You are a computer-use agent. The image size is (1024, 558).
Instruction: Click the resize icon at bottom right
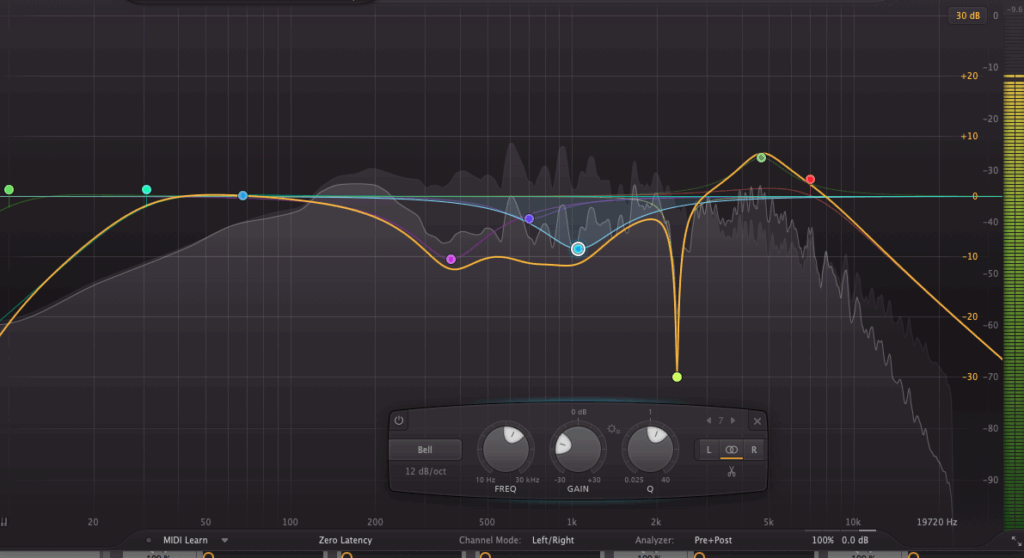point(1016,541)
